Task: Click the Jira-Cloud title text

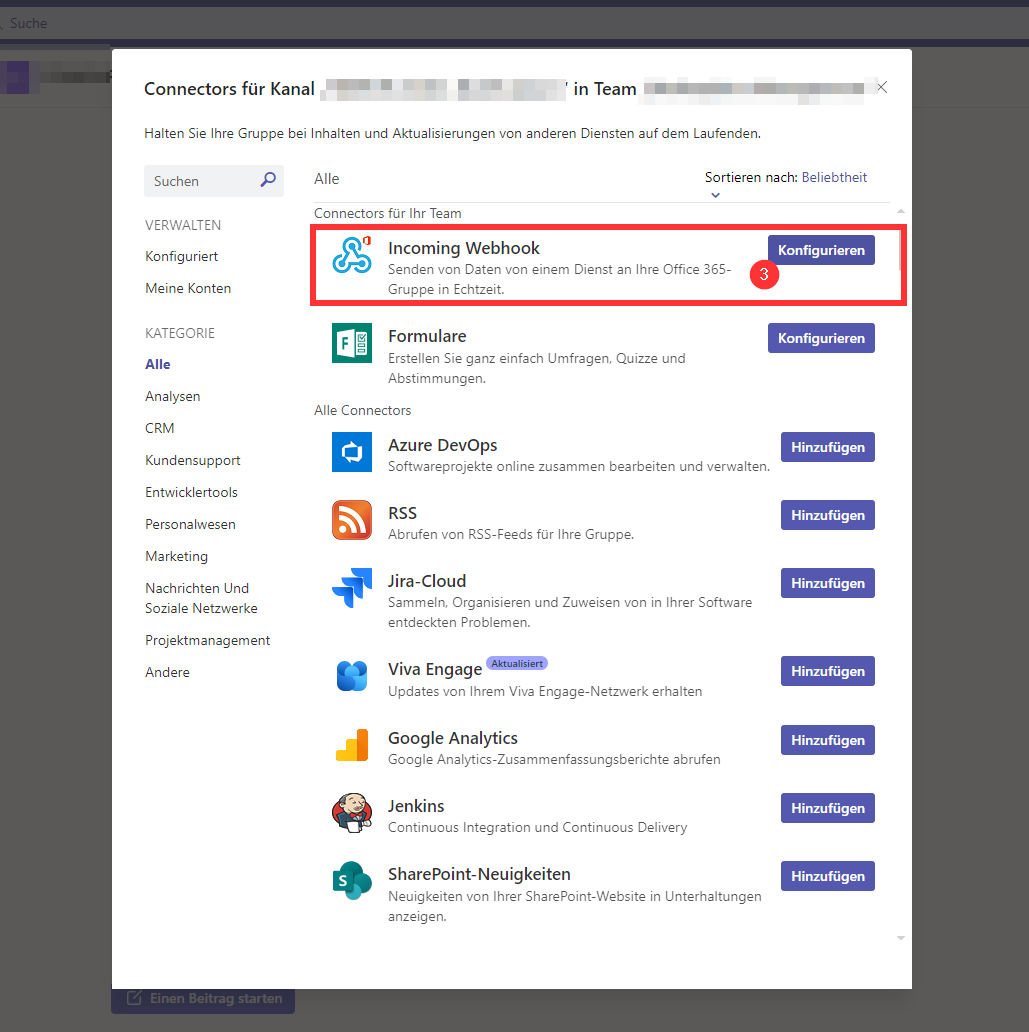Action: 427,581
